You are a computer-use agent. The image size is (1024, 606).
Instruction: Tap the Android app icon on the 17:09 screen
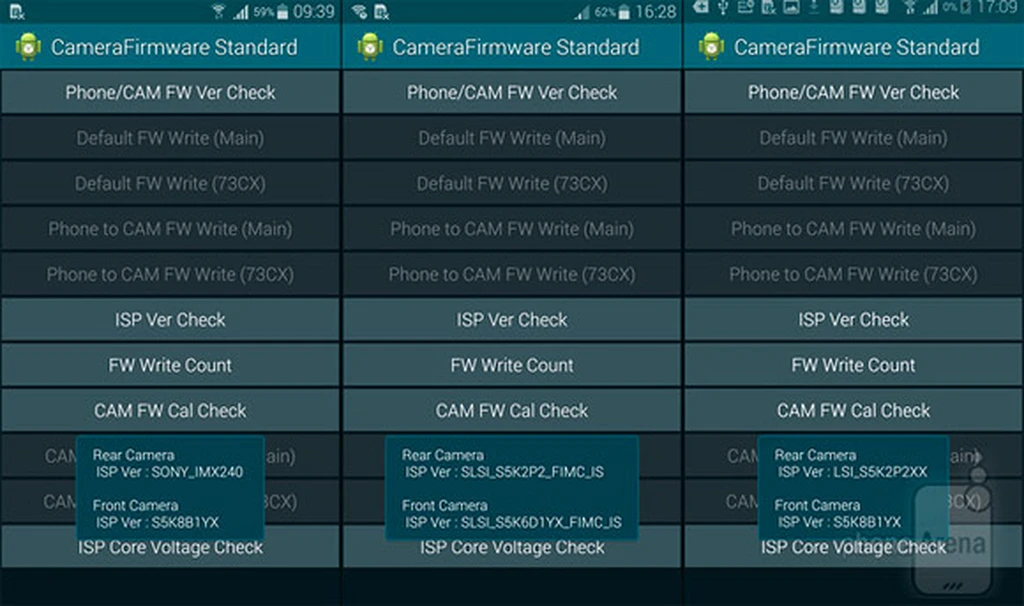tap(711, 47)
